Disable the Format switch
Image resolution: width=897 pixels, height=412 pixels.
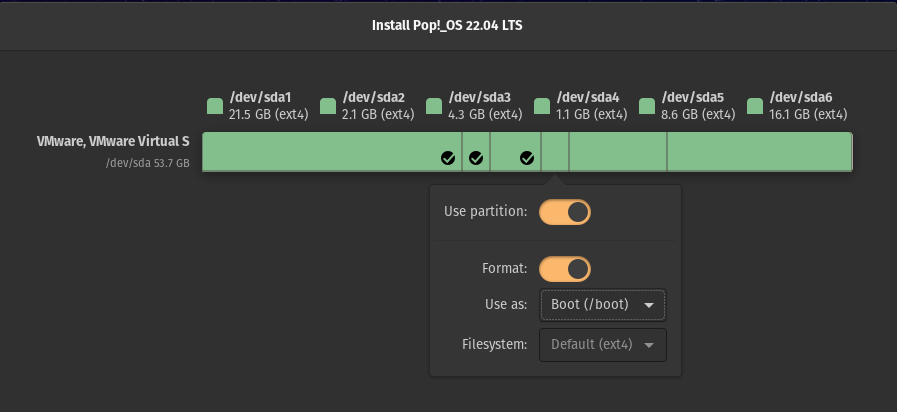click(565, 269)
